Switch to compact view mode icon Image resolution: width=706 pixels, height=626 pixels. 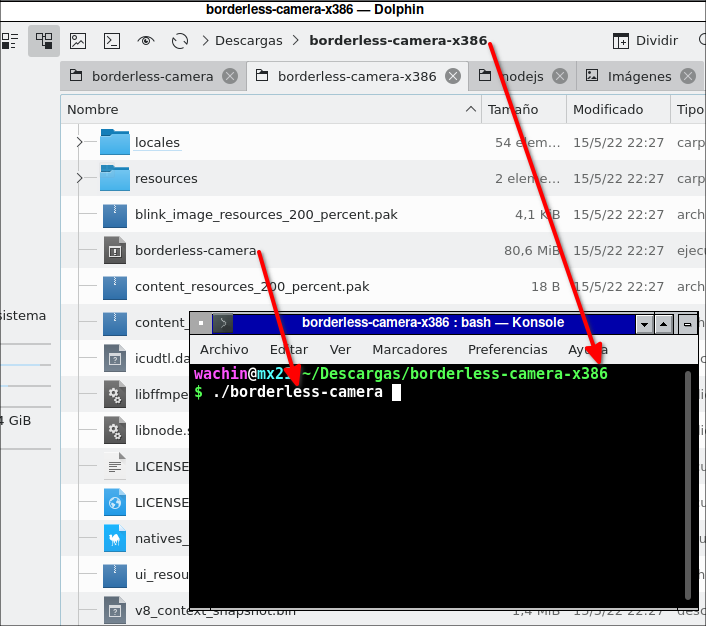point(9,41)
